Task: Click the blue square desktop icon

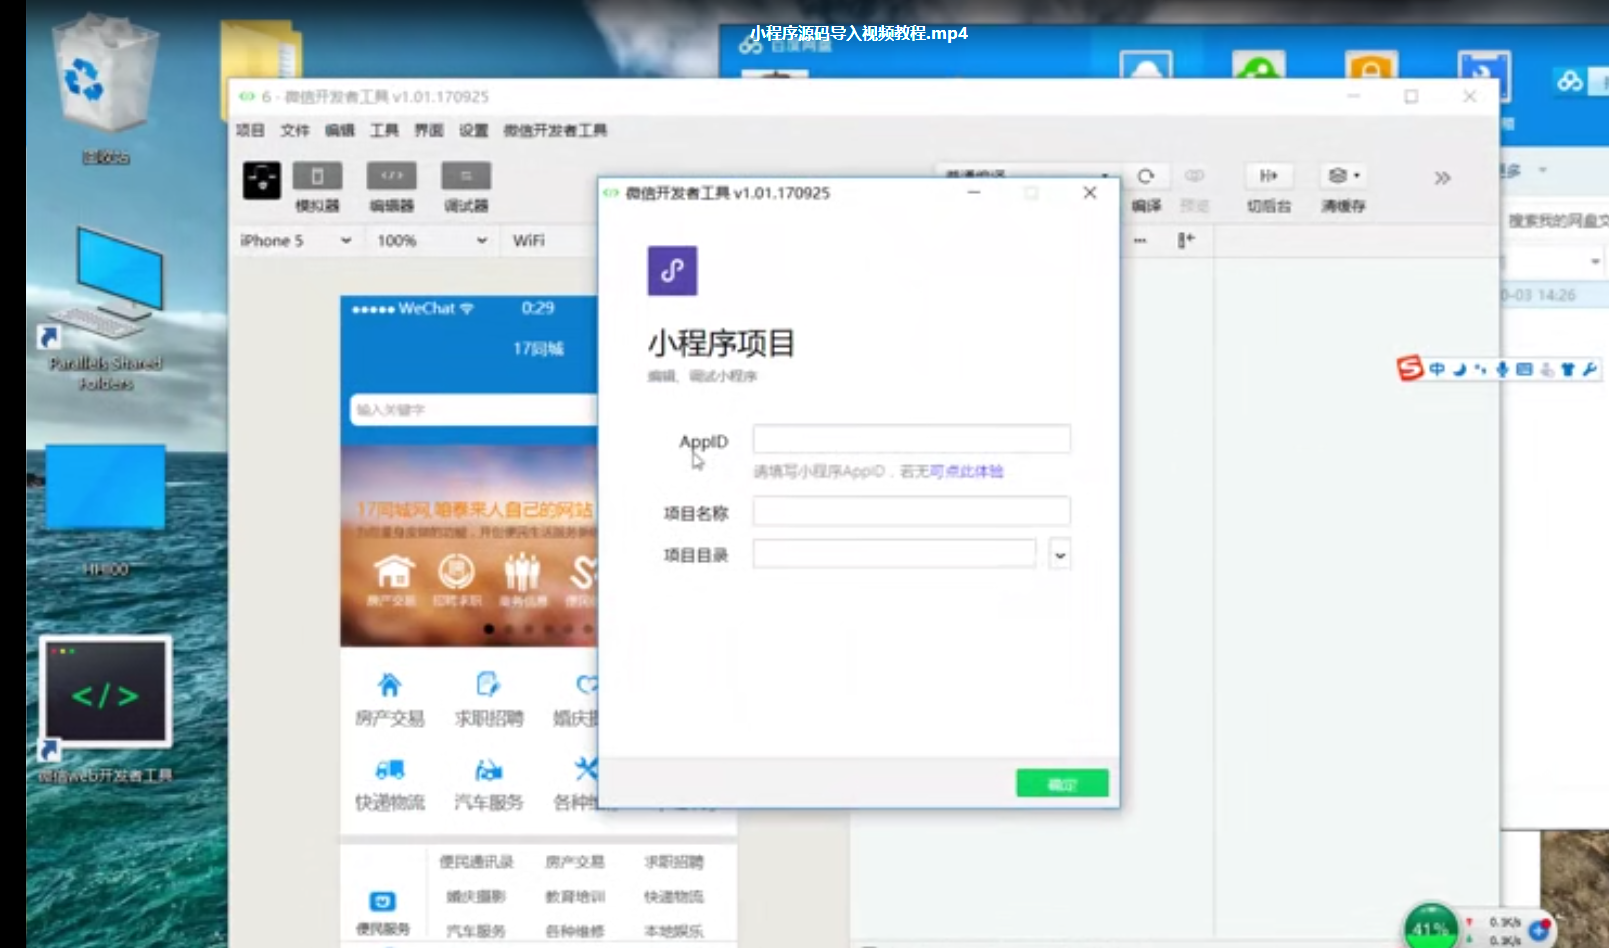Action: (105, 487)
